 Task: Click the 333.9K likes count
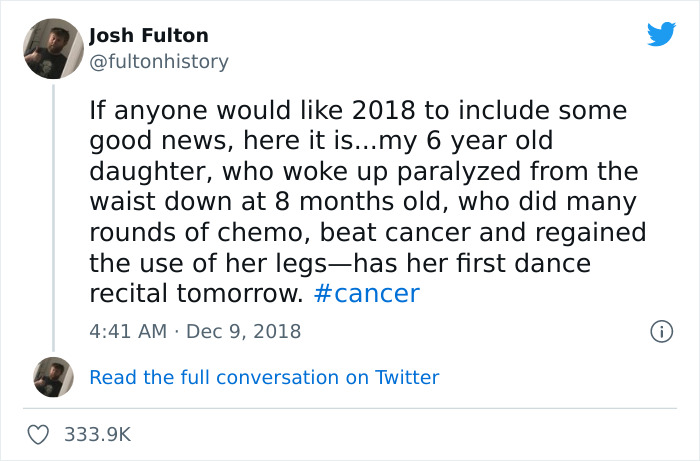point(97,435)
